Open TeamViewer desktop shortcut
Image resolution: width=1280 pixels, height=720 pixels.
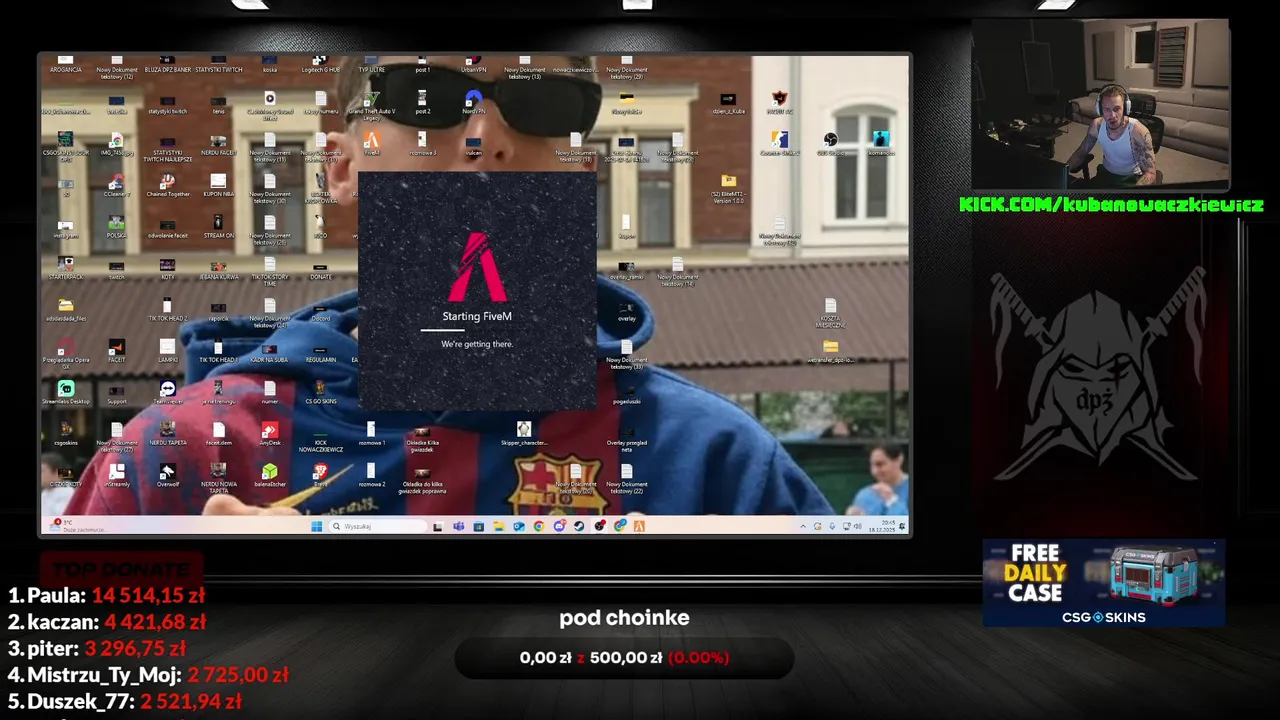click(x=168, y=391)
